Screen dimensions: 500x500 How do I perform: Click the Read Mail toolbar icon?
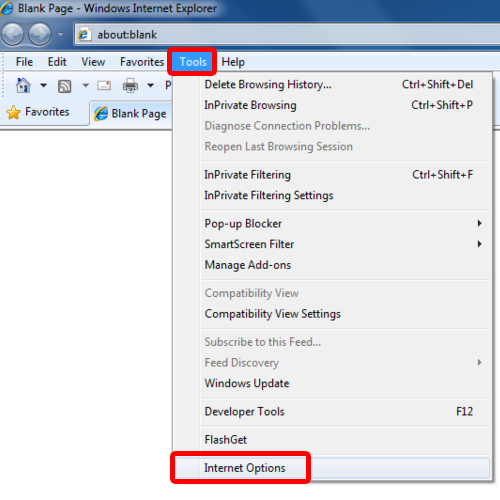tap(104, 86)
